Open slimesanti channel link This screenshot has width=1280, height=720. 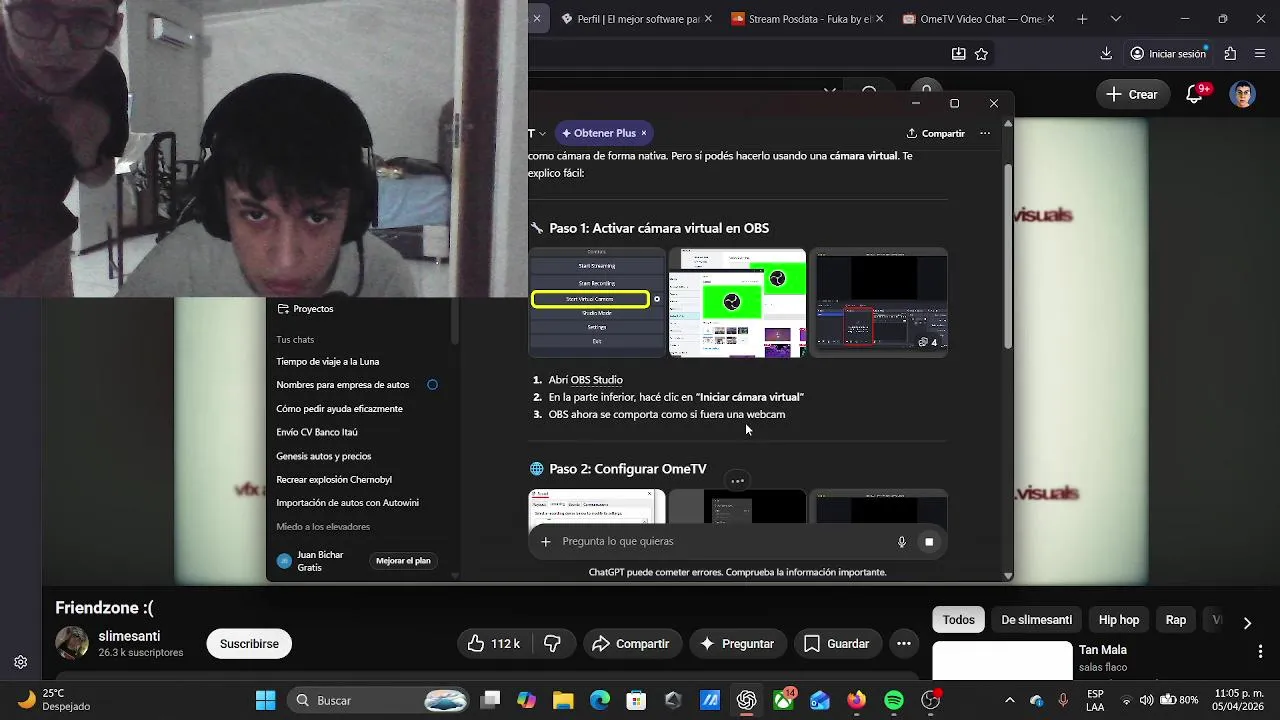coord(129,636)
